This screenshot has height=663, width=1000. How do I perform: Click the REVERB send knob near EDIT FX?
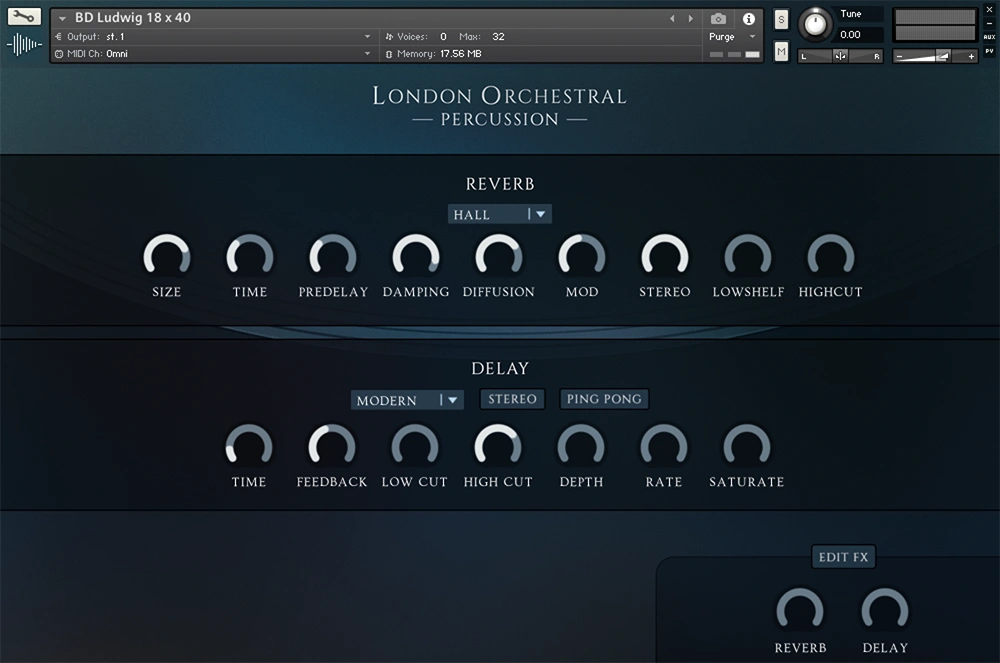[x=800, y=611]
